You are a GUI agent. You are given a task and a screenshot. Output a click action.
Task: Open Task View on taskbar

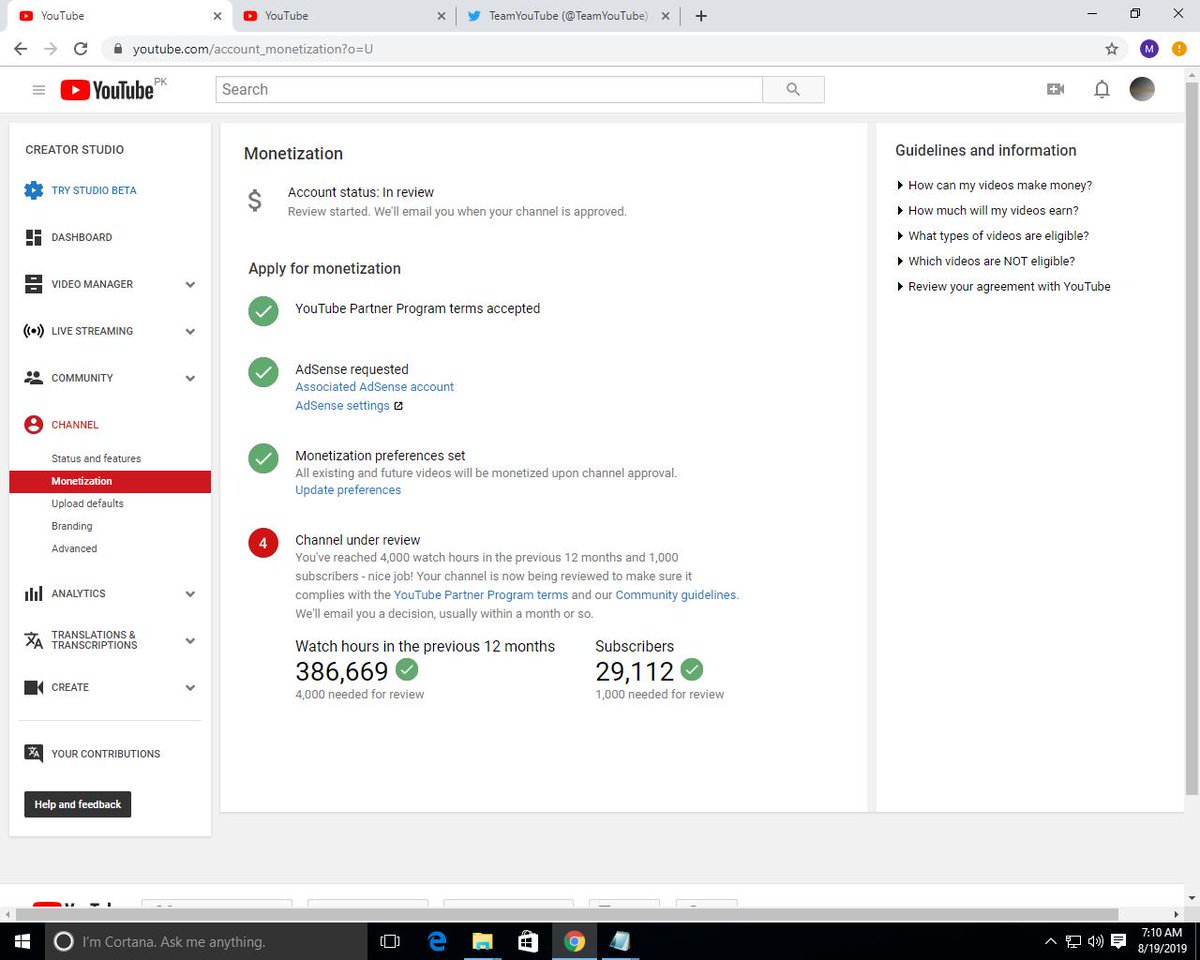390,941
